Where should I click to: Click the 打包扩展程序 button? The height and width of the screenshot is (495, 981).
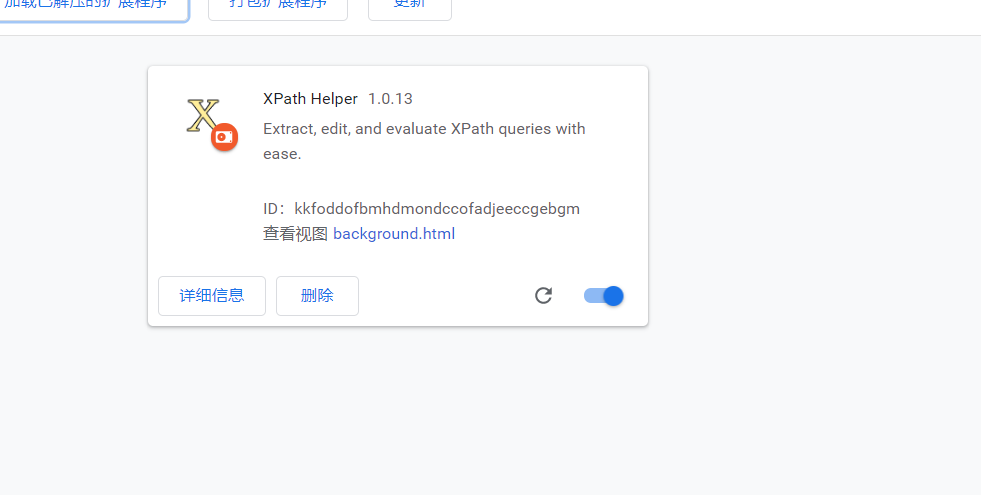click(x=278, y=9)
